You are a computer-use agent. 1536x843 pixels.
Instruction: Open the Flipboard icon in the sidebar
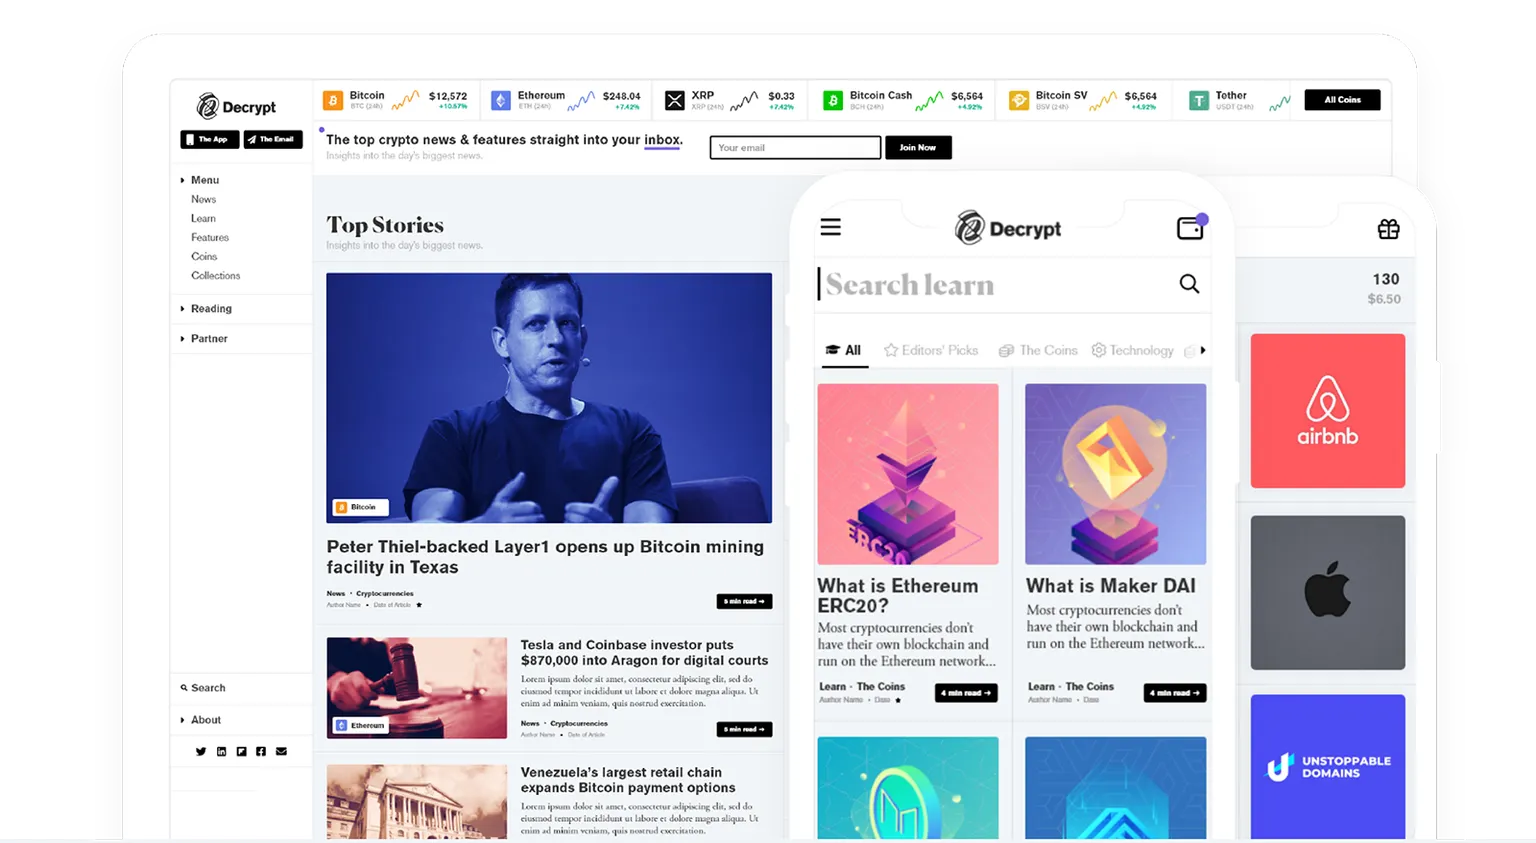(x=241, y=751)
